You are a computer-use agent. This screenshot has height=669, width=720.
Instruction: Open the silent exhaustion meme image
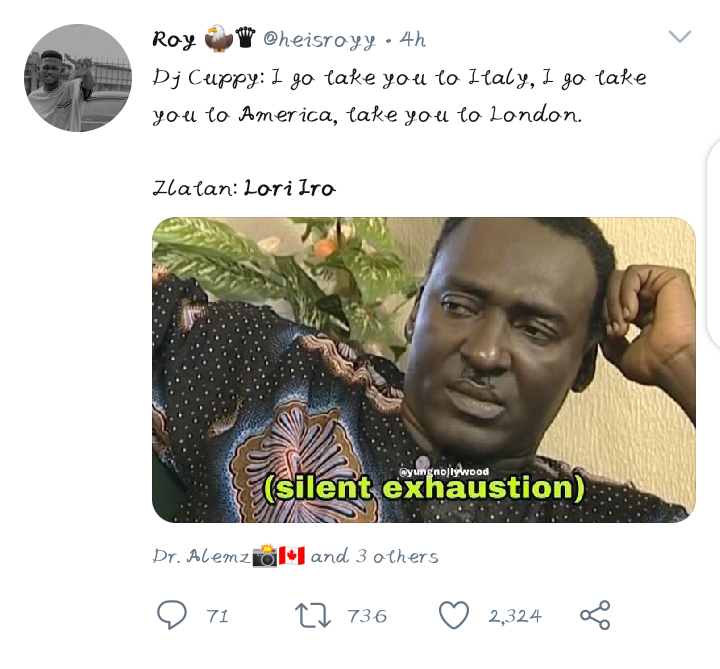[424, 370]
